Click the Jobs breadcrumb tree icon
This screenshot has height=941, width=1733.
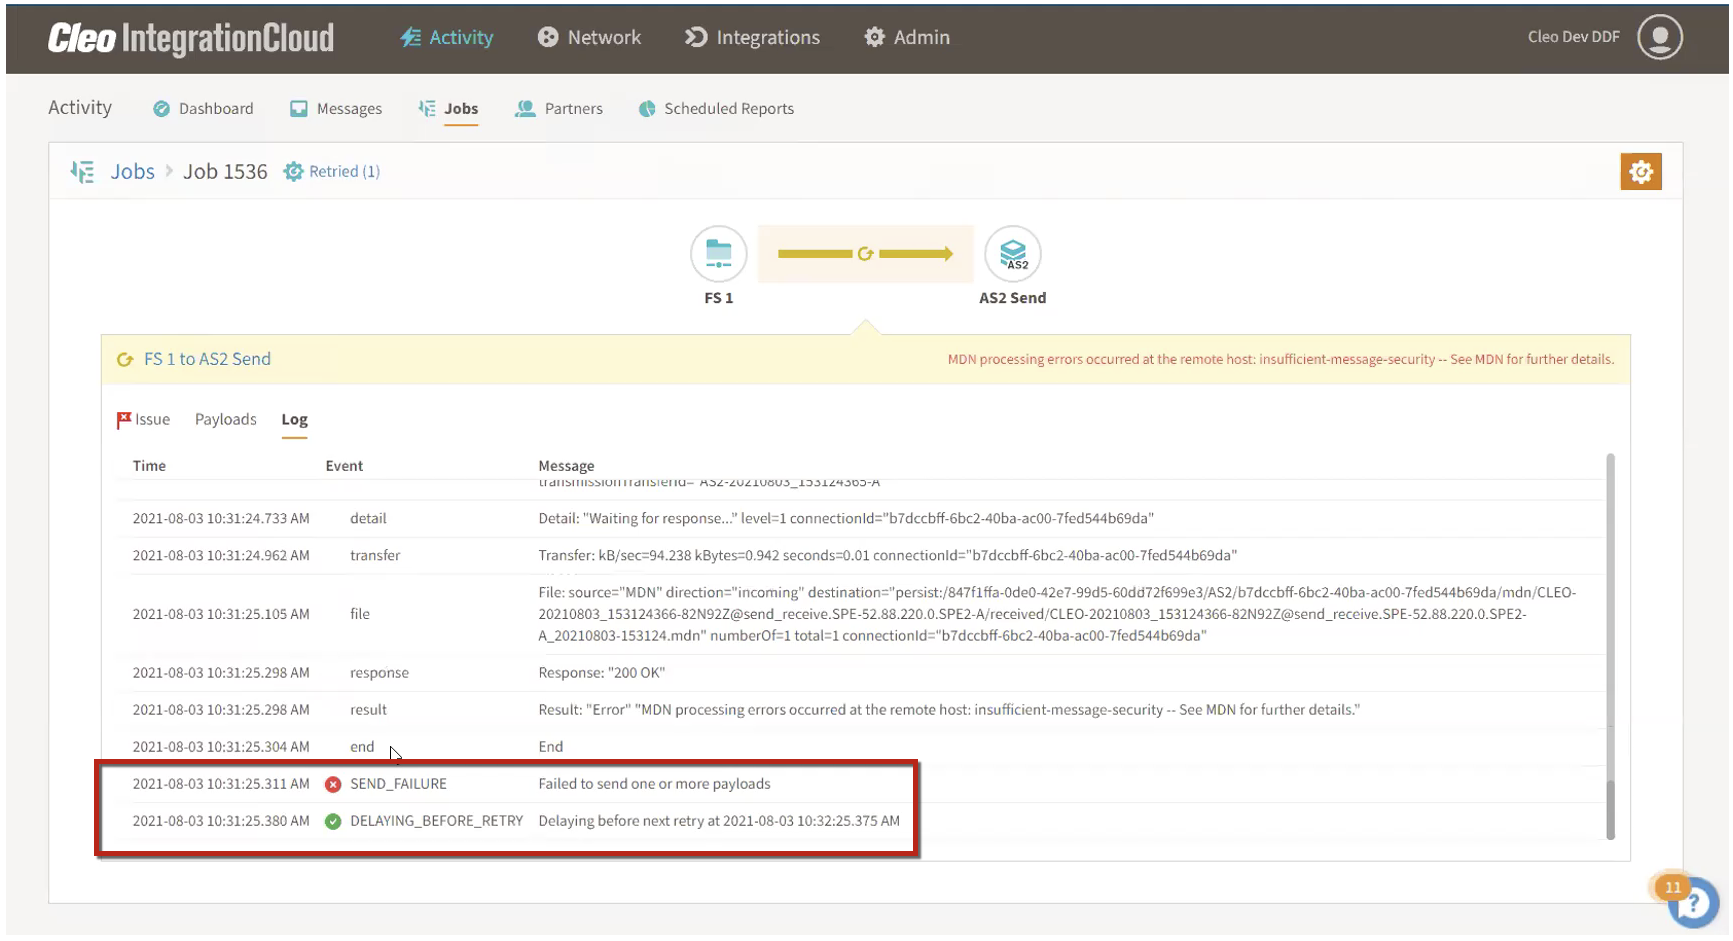click(x=82, y=171)
